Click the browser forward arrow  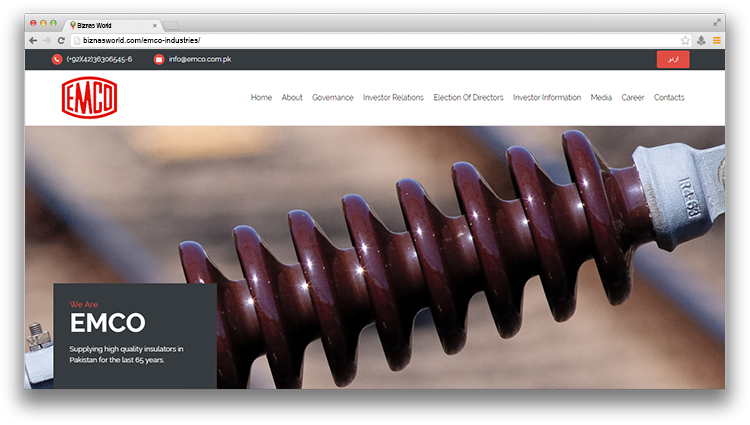click(47, 40)
